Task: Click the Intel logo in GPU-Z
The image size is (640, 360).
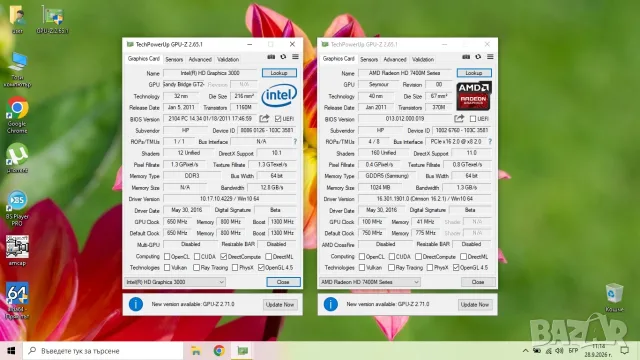Action: (279, 96)
